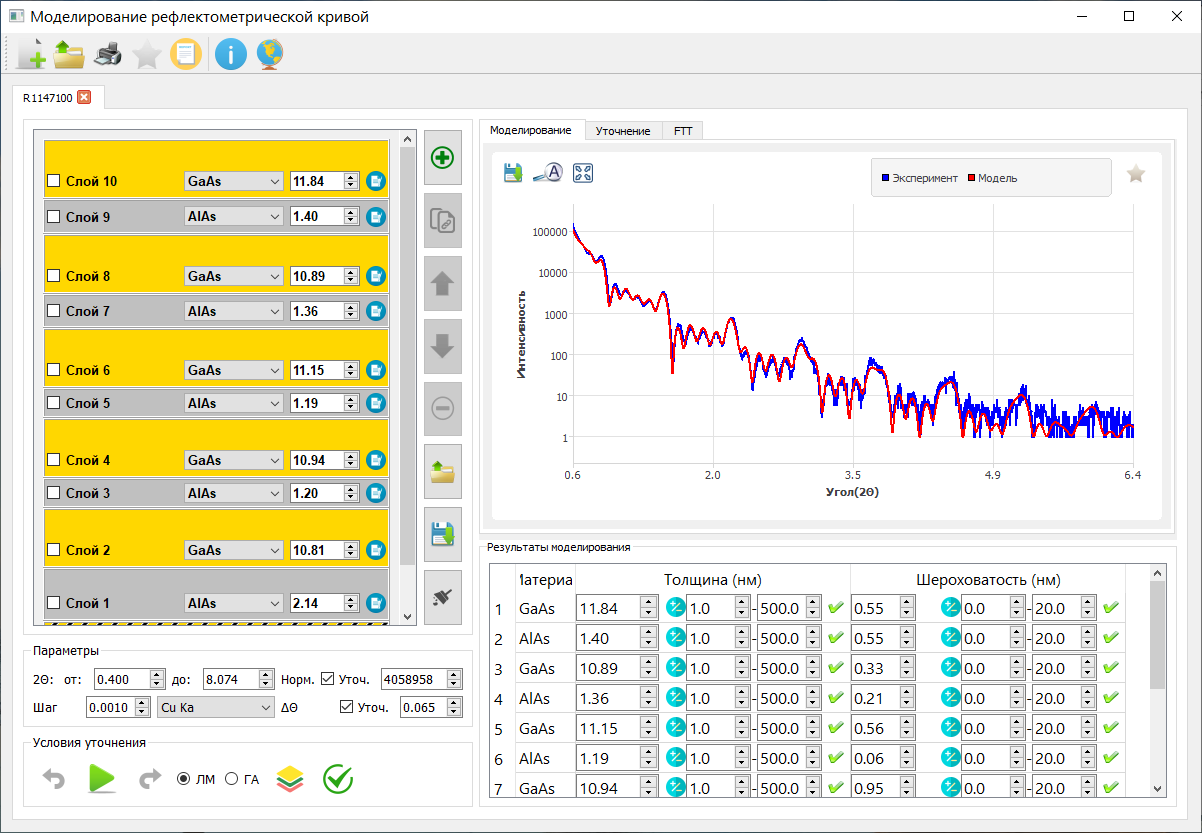Click the stacked layers icon in refinement conditions
The width and height of the screenshot is (1202, 833).
289,778
